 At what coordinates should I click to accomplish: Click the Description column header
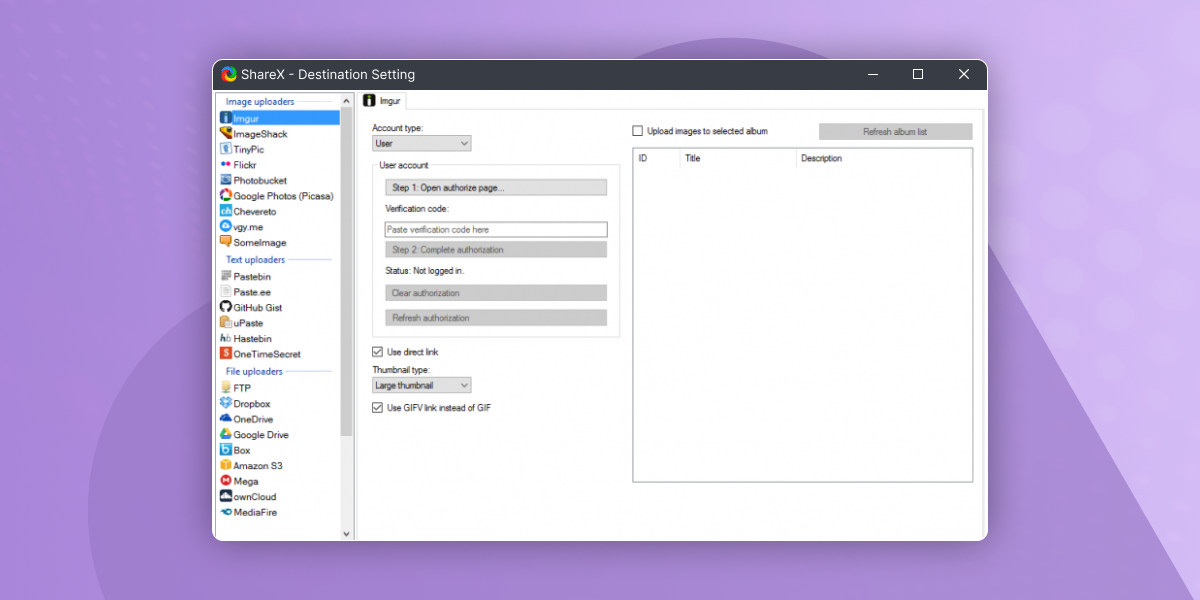884,158
